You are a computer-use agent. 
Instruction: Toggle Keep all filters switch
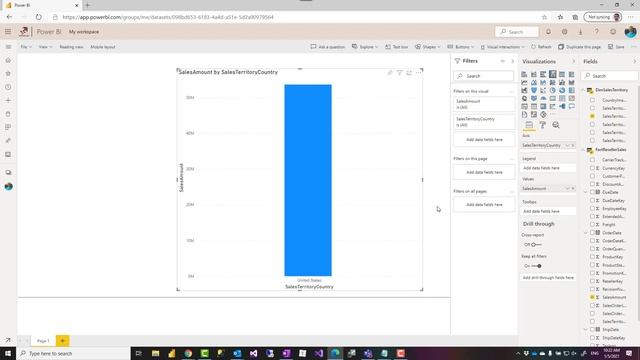click(x=536, y=266)
